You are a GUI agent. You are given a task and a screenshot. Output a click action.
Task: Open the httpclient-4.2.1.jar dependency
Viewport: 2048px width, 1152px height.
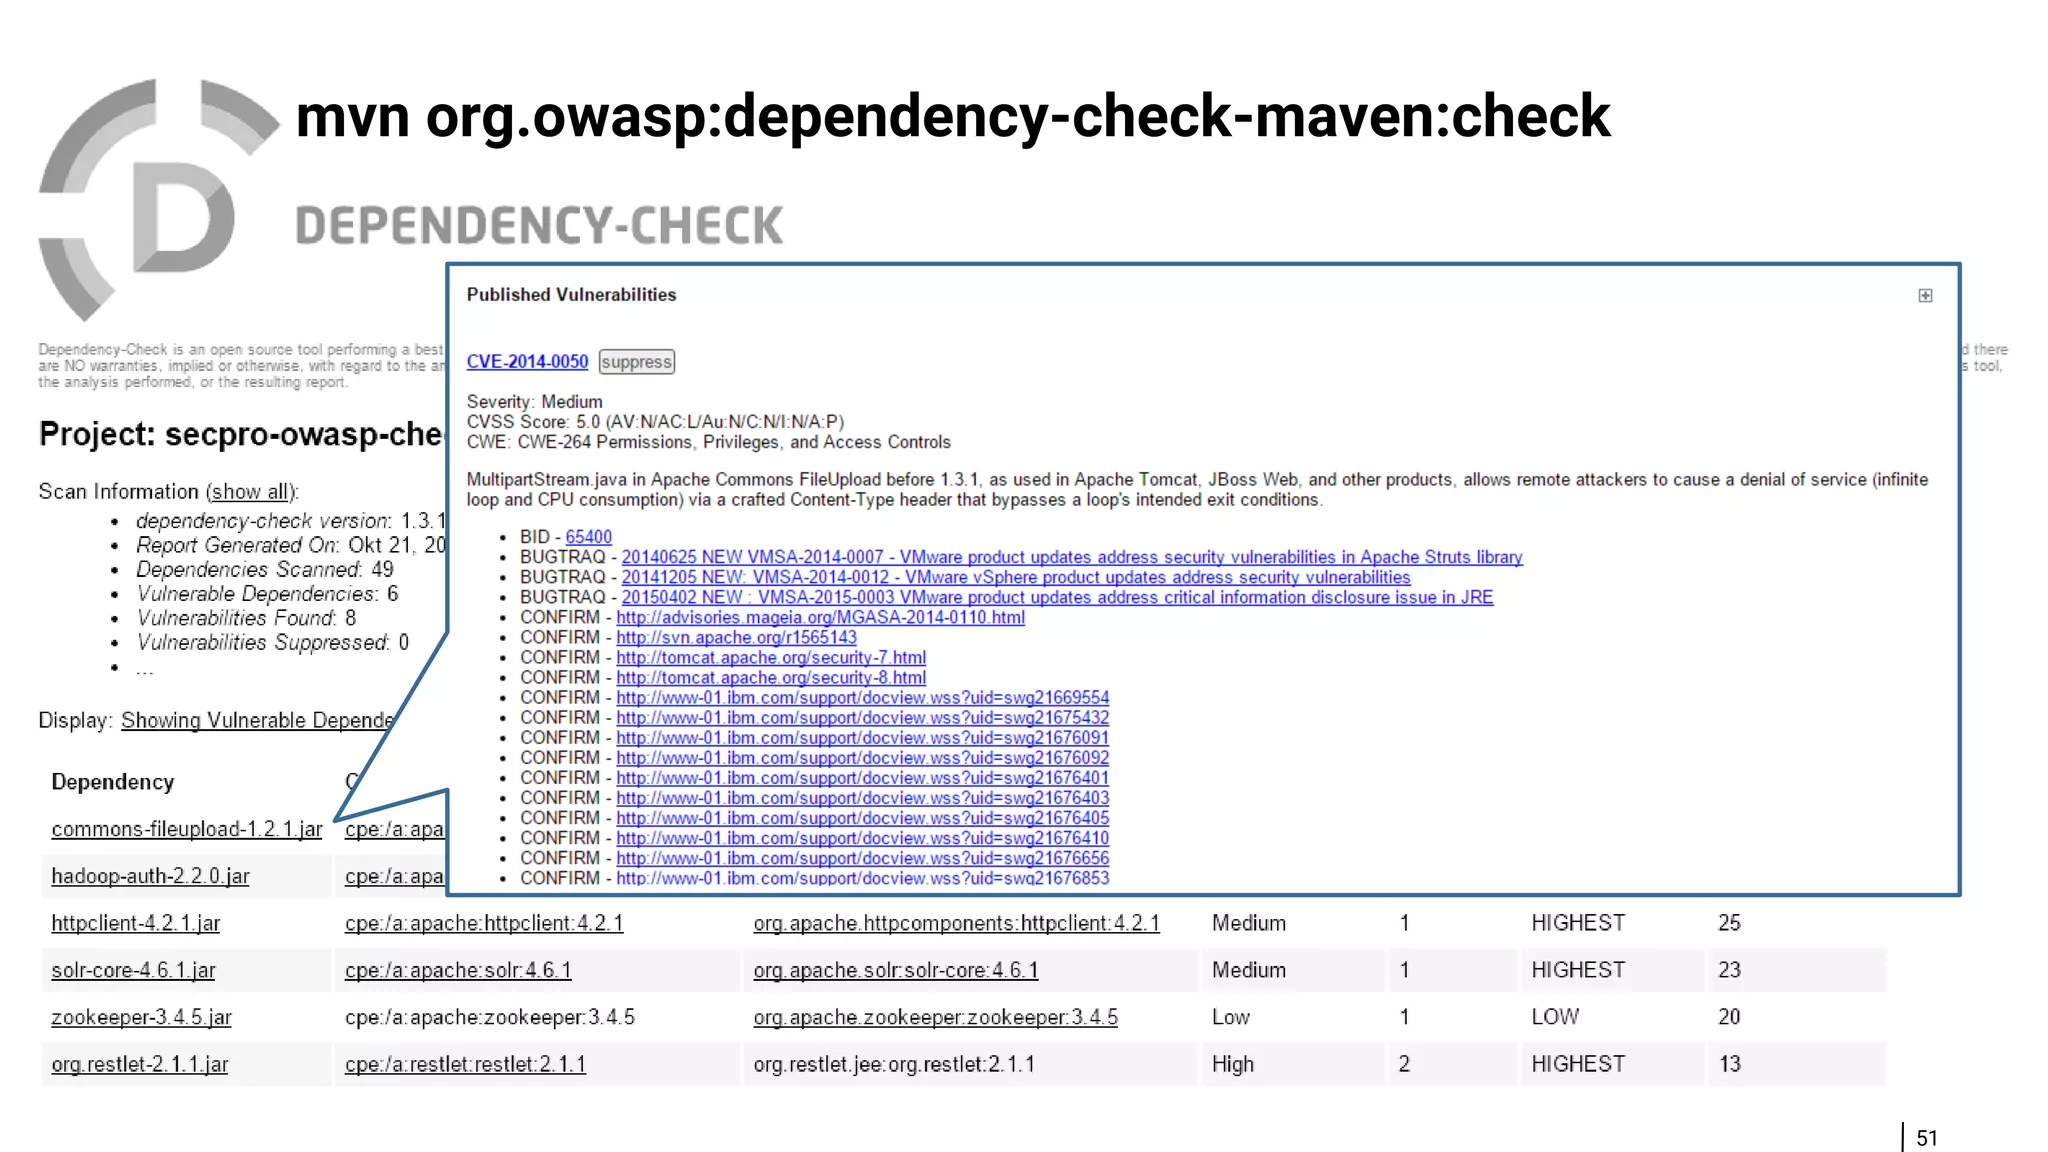pyautogui.click(x=136, y=923)
